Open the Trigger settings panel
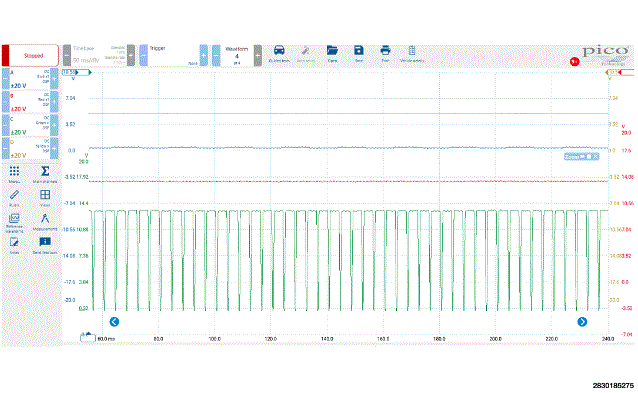The height and width of the screenshot is (393, 638). (174, 55)
